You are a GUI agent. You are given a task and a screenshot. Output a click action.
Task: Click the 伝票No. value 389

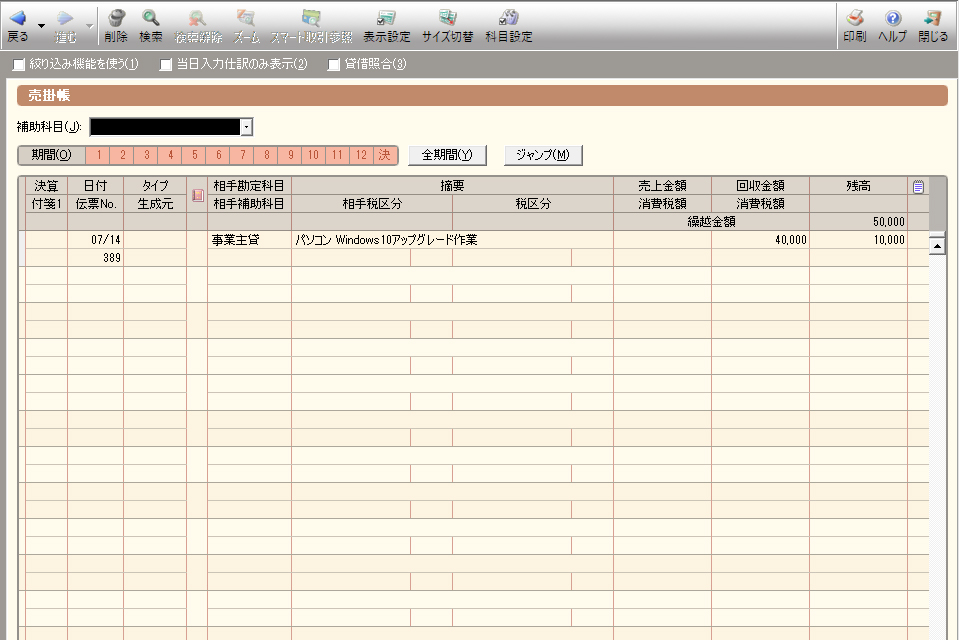96,258
